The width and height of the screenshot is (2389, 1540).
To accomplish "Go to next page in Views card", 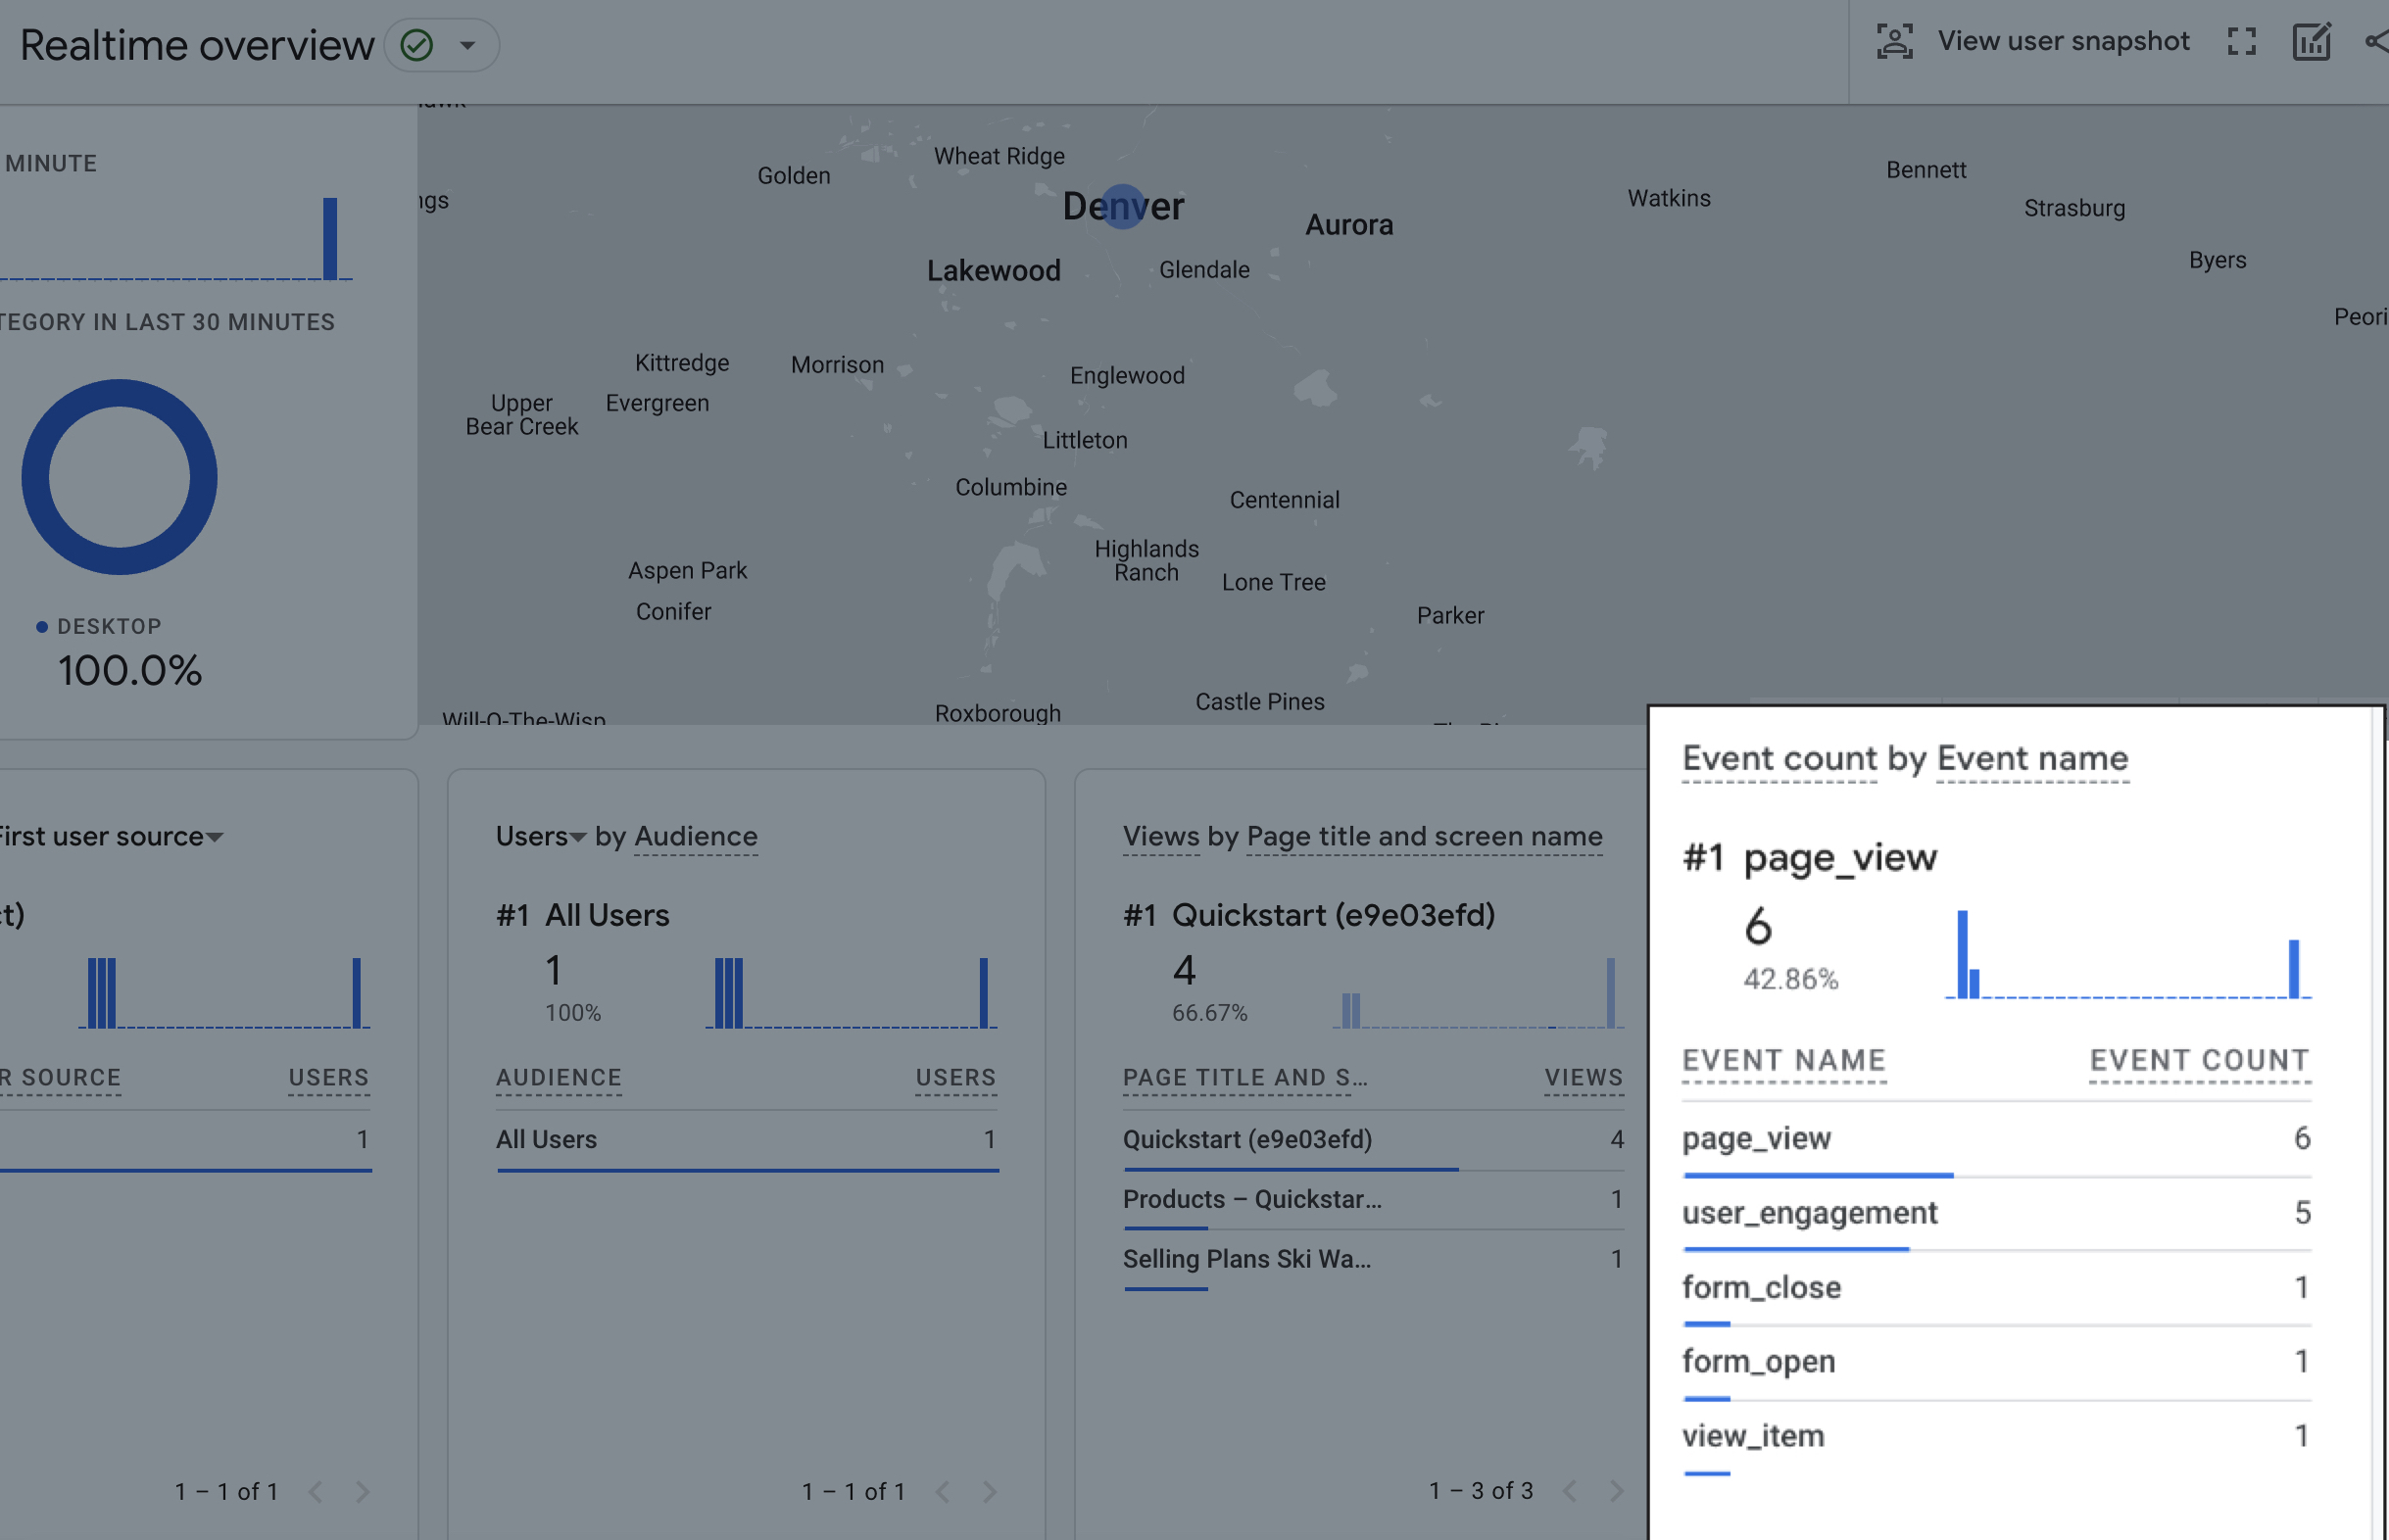I will [1616, 1491].
